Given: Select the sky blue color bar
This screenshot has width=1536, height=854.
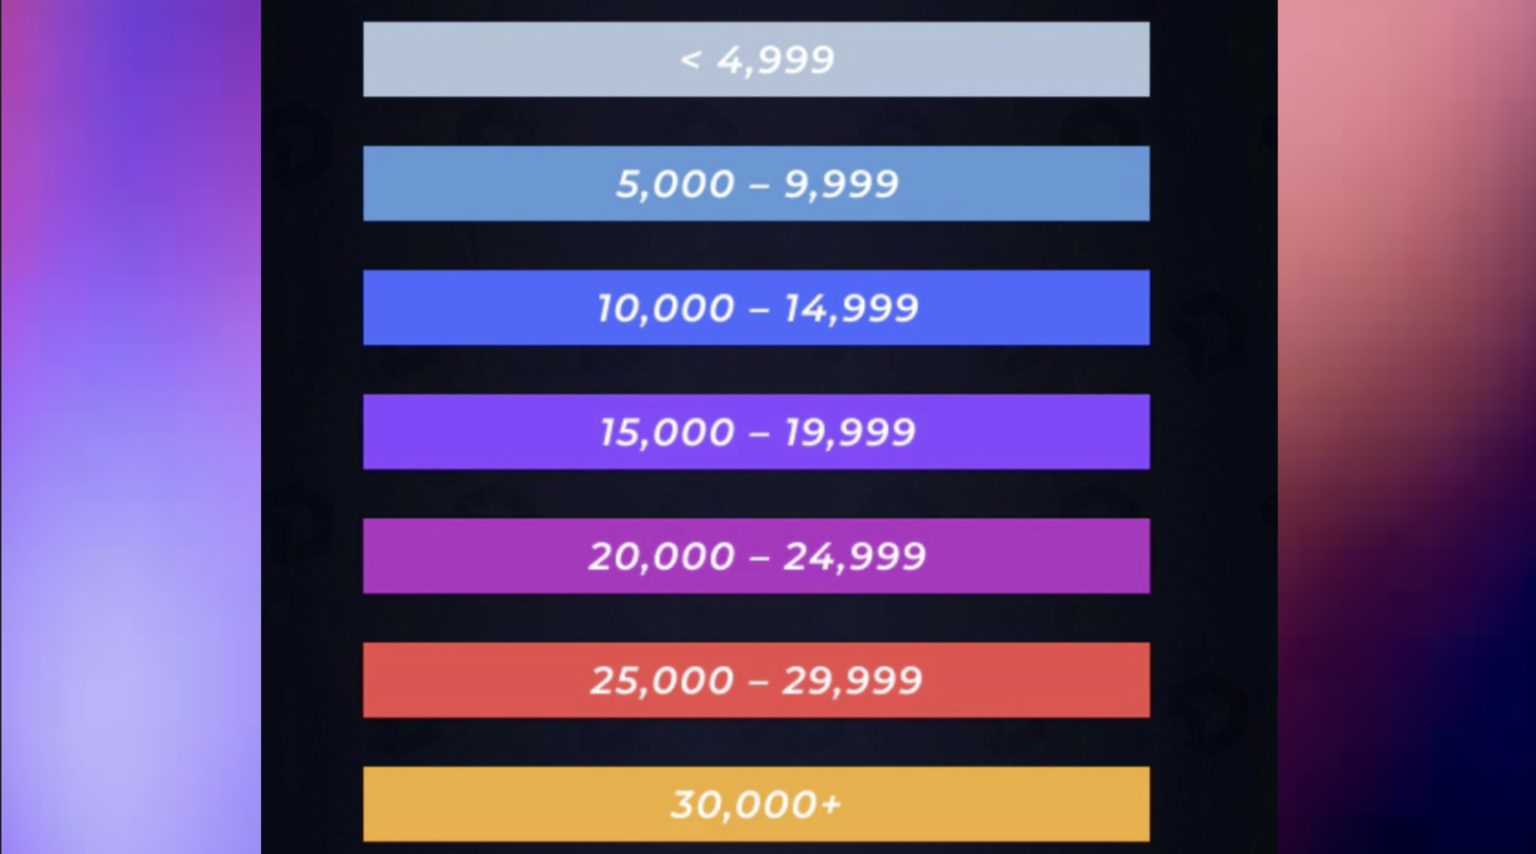Looking at the screenshot, I should (x=756, y=183).
